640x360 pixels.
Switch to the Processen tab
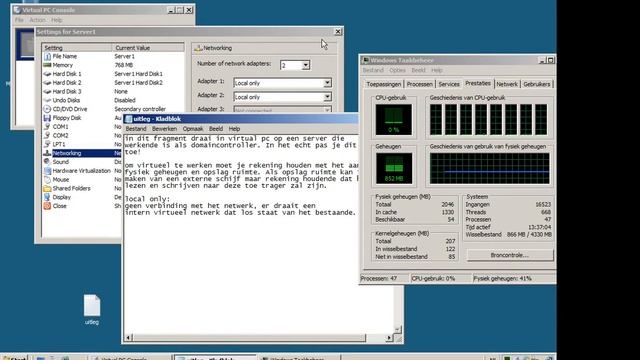420,84
